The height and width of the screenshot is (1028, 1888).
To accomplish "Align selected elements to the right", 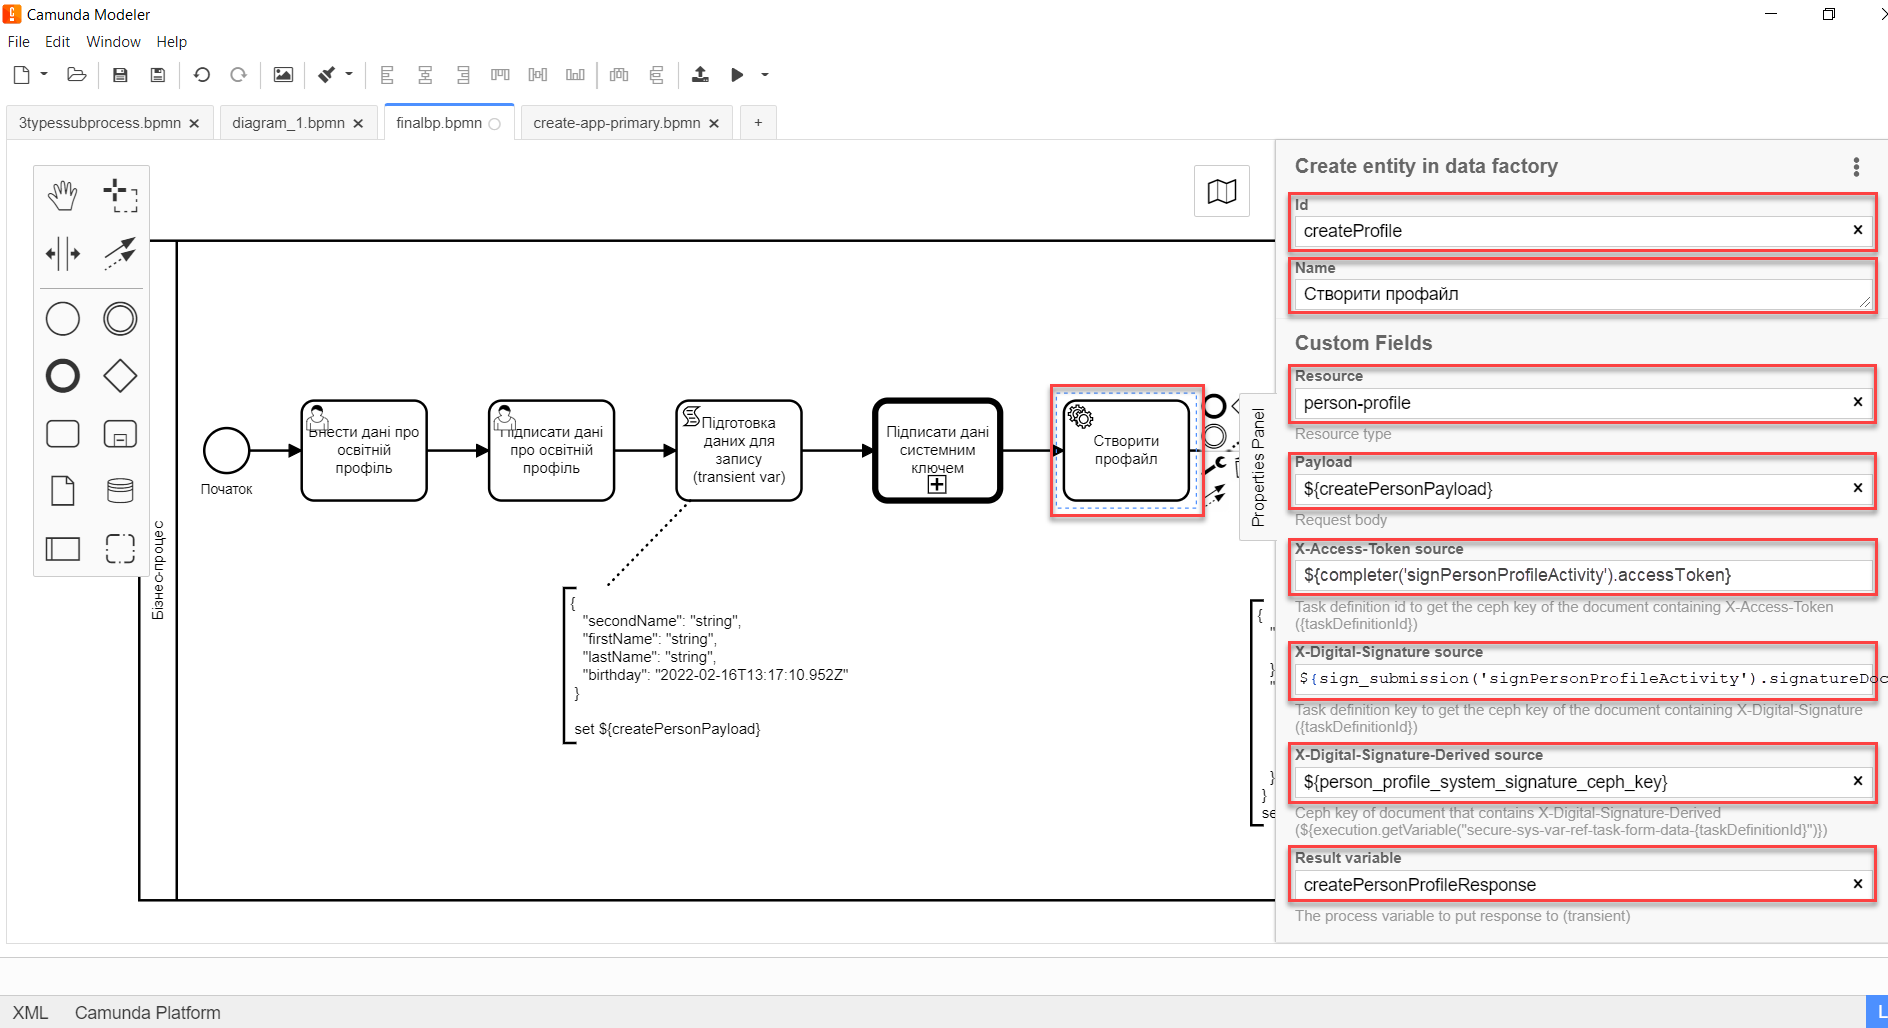I will (462, 75).
